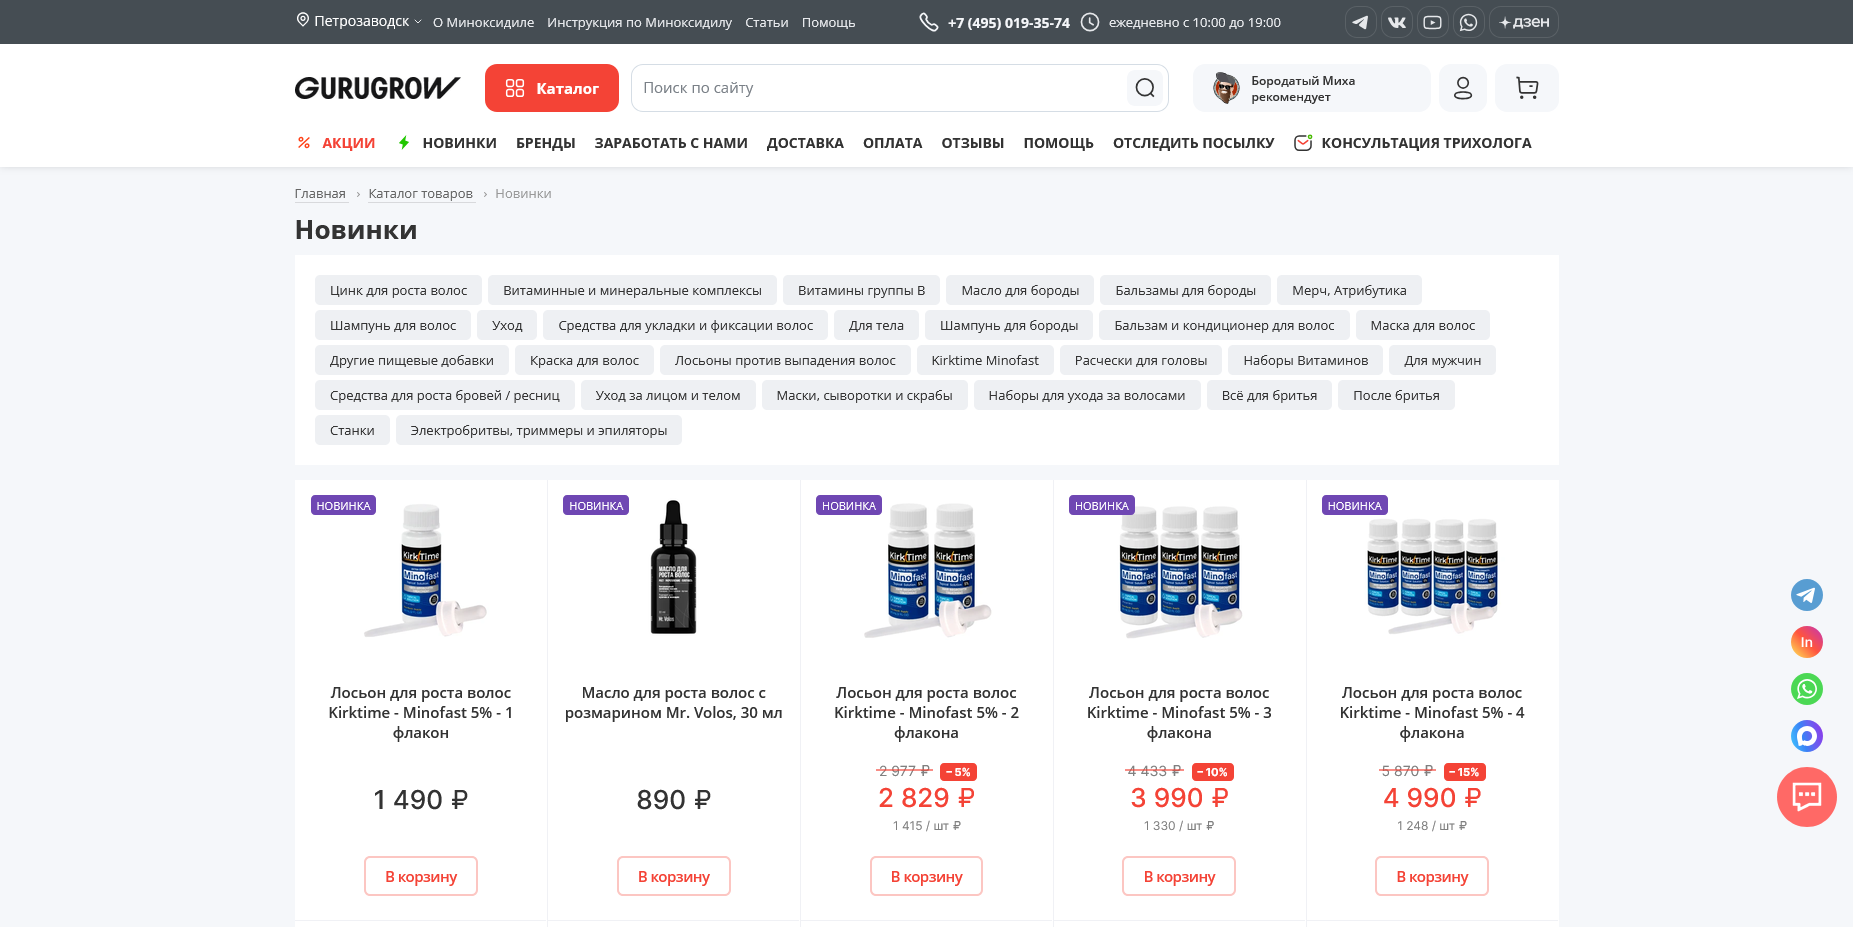Image resolution: width=1853 pixels, height=927 pixels.
Task: Open Minofast 5% - 3 флакона title
Action: [x=1179, y=712]
